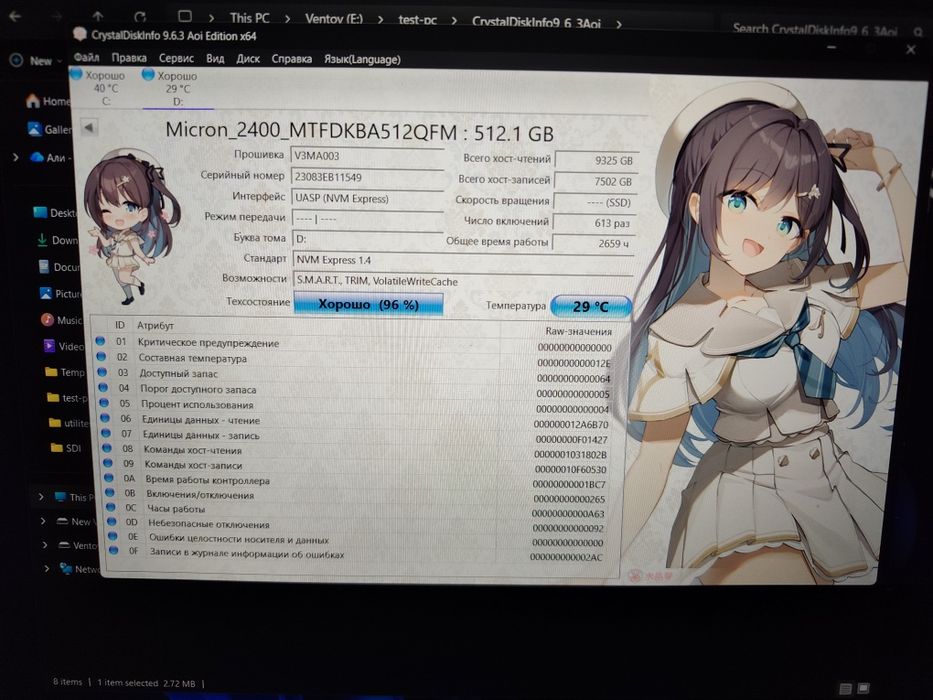
Task: Click the CrystalDiskInfo title bar icon
Action: 80,34
